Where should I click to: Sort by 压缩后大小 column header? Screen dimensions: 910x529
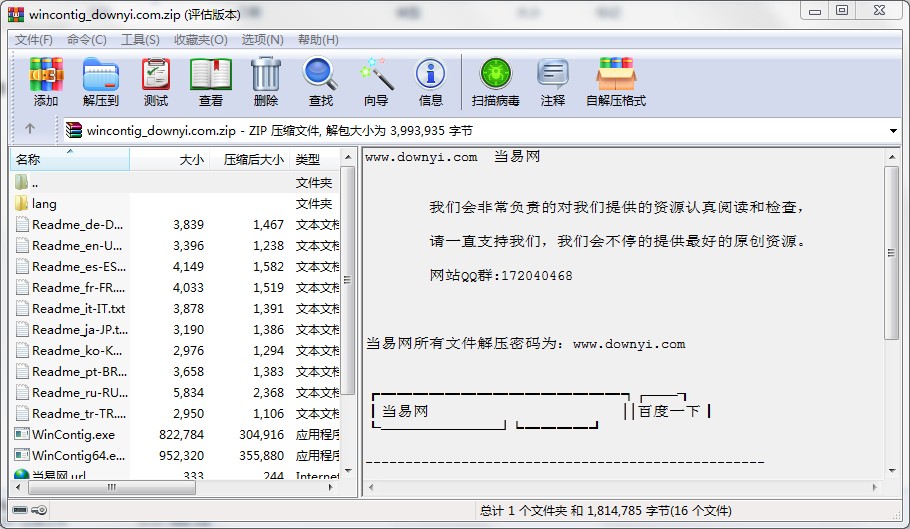(253, 160)
